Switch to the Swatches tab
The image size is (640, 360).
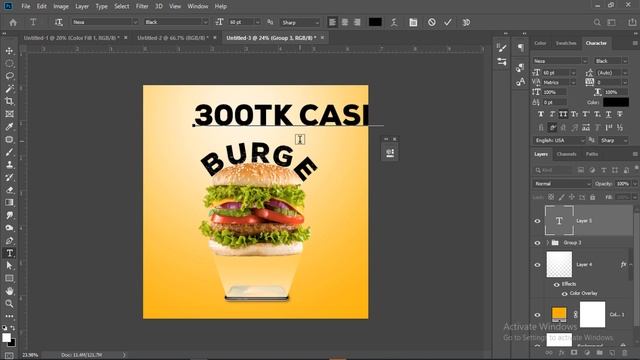coord(566,43)
